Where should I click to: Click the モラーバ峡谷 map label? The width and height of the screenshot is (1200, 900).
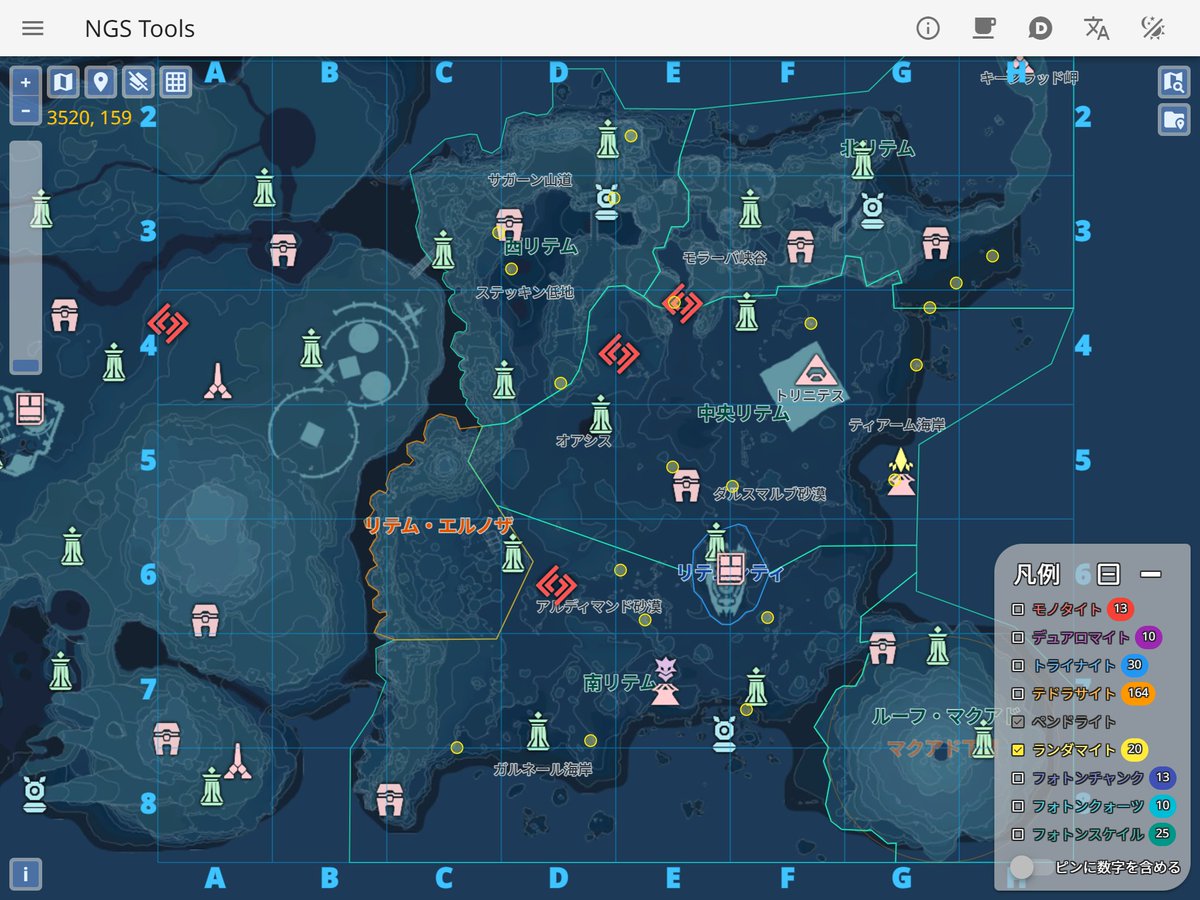click(x=725, y=258)
